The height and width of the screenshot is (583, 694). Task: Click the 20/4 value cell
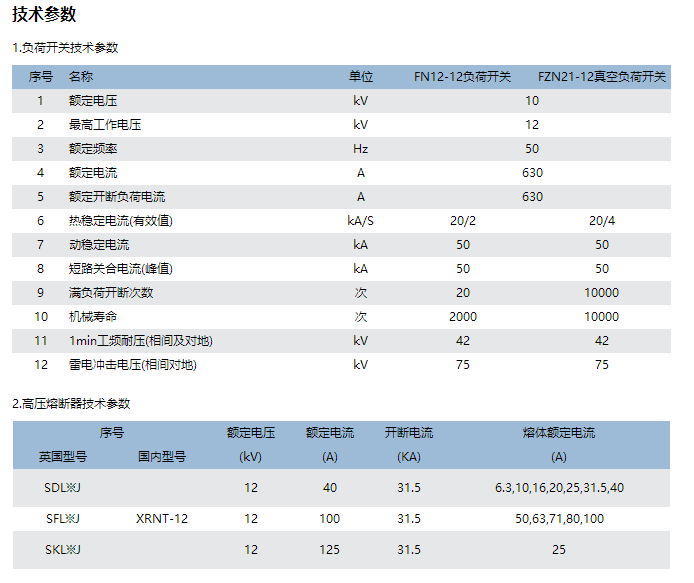coord(601,221)
